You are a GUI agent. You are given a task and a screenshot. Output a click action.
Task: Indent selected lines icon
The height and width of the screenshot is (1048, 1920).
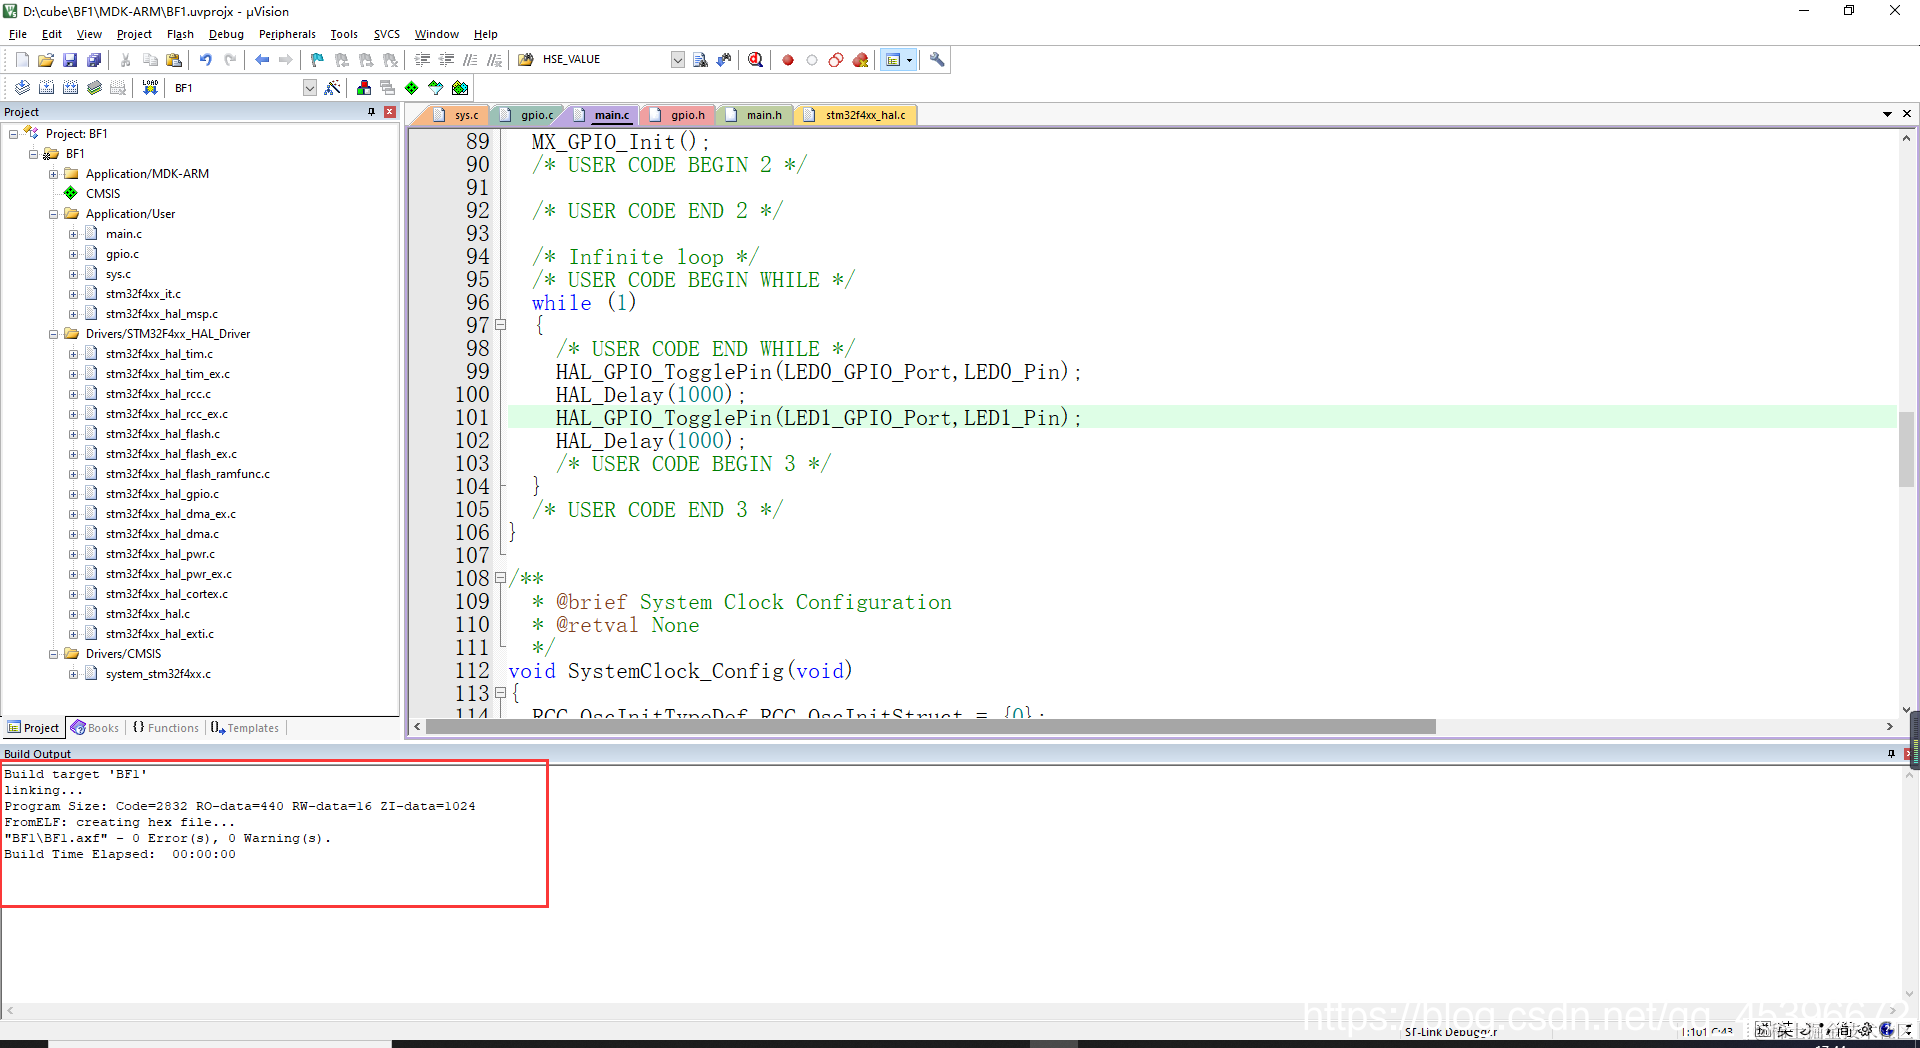pos(422,60)
